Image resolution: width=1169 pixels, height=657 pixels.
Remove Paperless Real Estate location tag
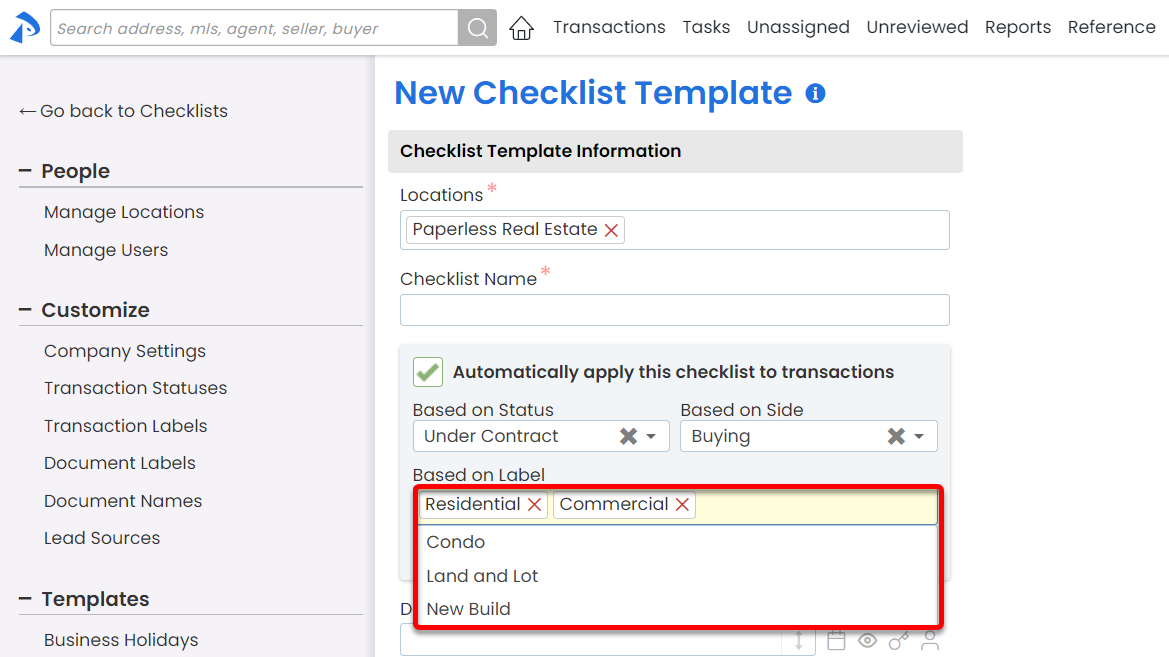tap(611, 230)
